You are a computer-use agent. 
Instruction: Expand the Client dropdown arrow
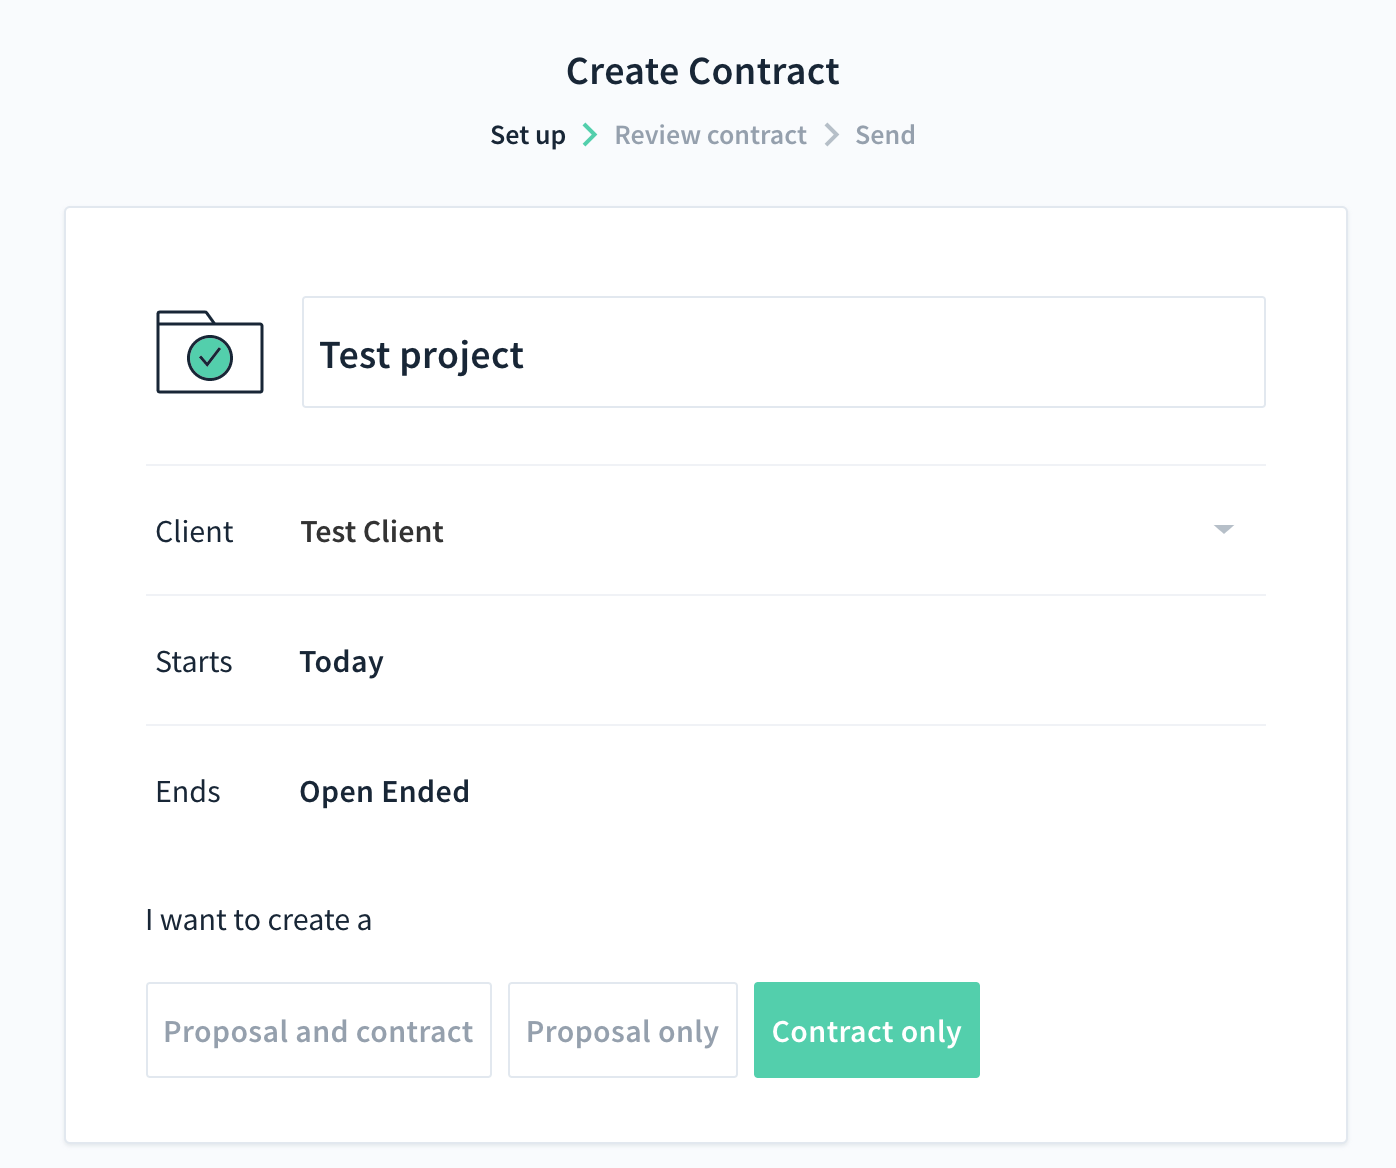(1223, 529)
